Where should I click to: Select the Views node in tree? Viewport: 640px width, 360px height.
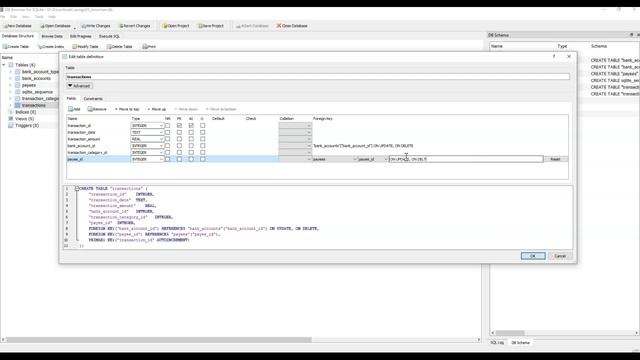pos(24,119)
